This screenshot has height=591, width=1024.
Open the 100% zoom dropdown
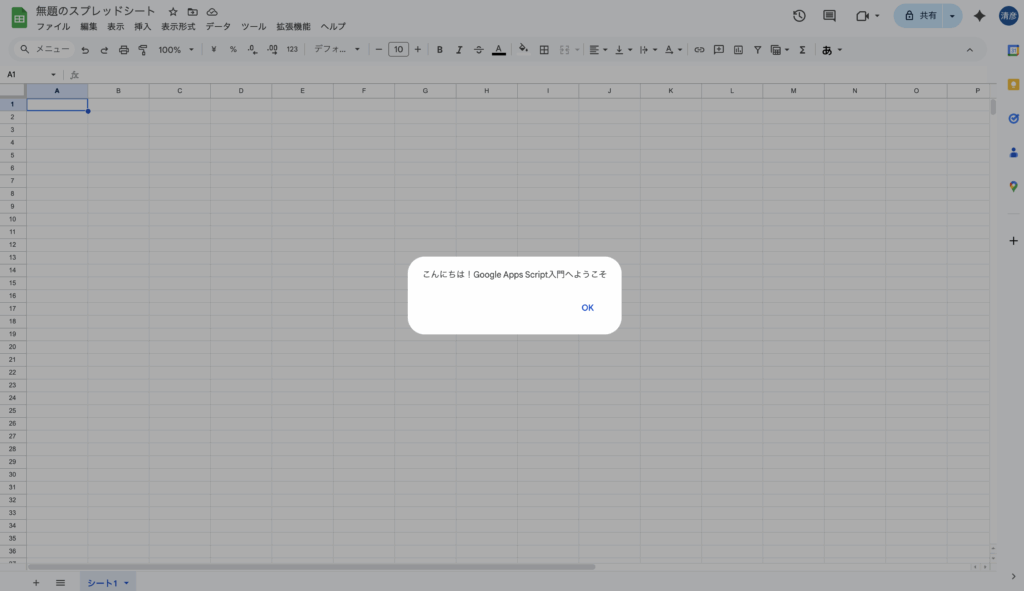pos(176,50)
